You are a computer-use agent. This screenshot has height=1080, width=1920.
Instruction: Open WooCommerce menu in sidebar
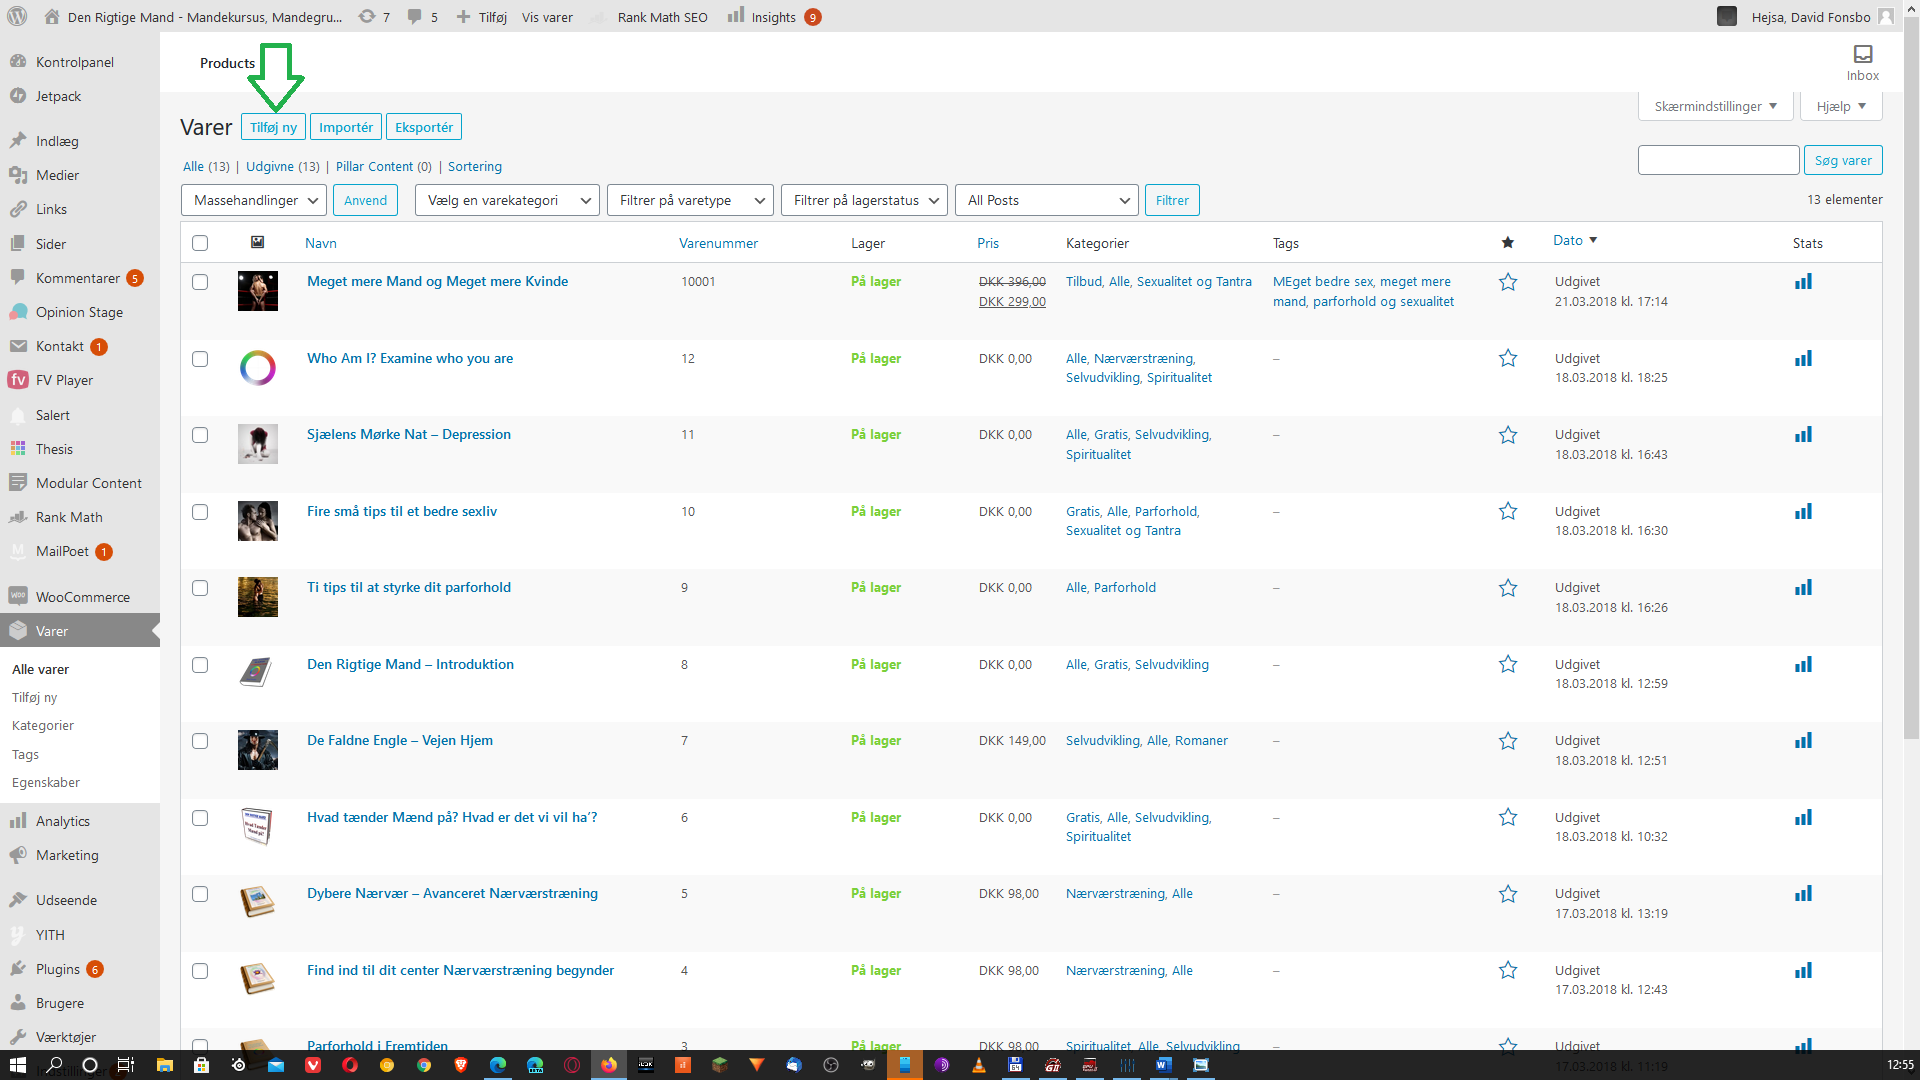tap(82, 597)
